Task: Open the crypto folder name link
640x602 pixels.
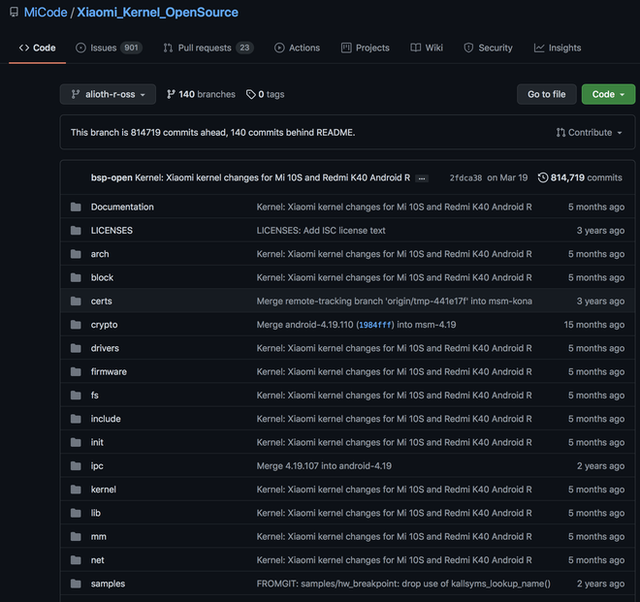Action: pyautogui.click(x=104, y=325)
